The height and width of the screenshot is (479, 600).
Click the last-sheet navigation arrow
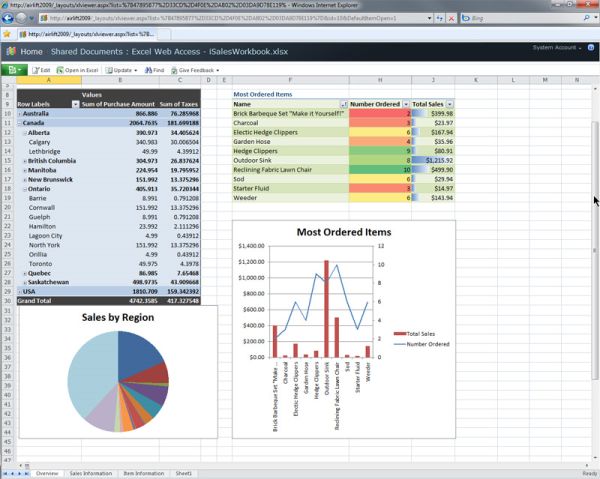pos(26,474)
